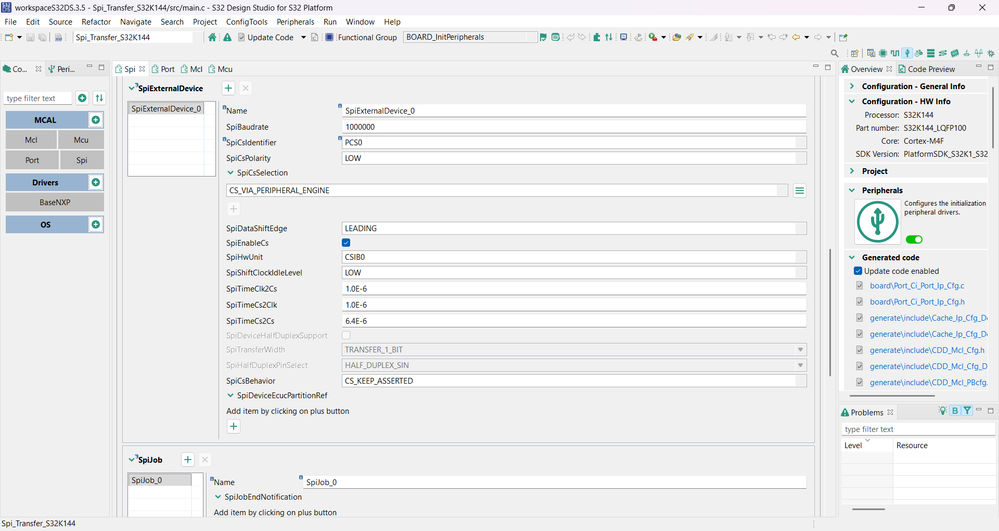Click the lightbulb icon in Problems panel

click(x=942, y=411)
